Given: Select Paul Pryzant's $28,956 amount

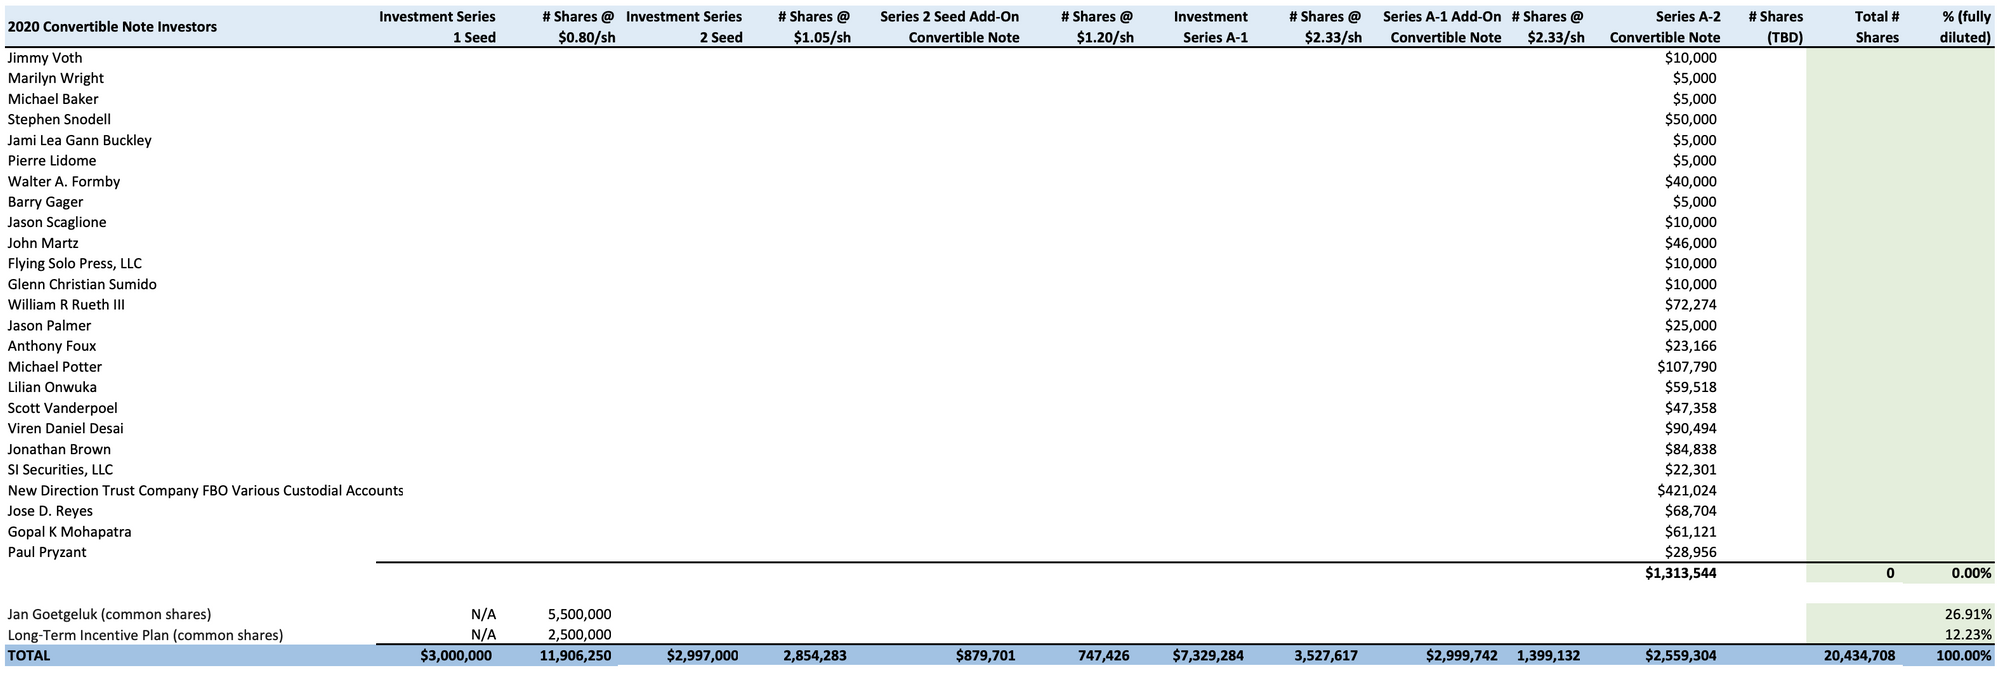Looking at the screenshot, I should [1691, 552].
